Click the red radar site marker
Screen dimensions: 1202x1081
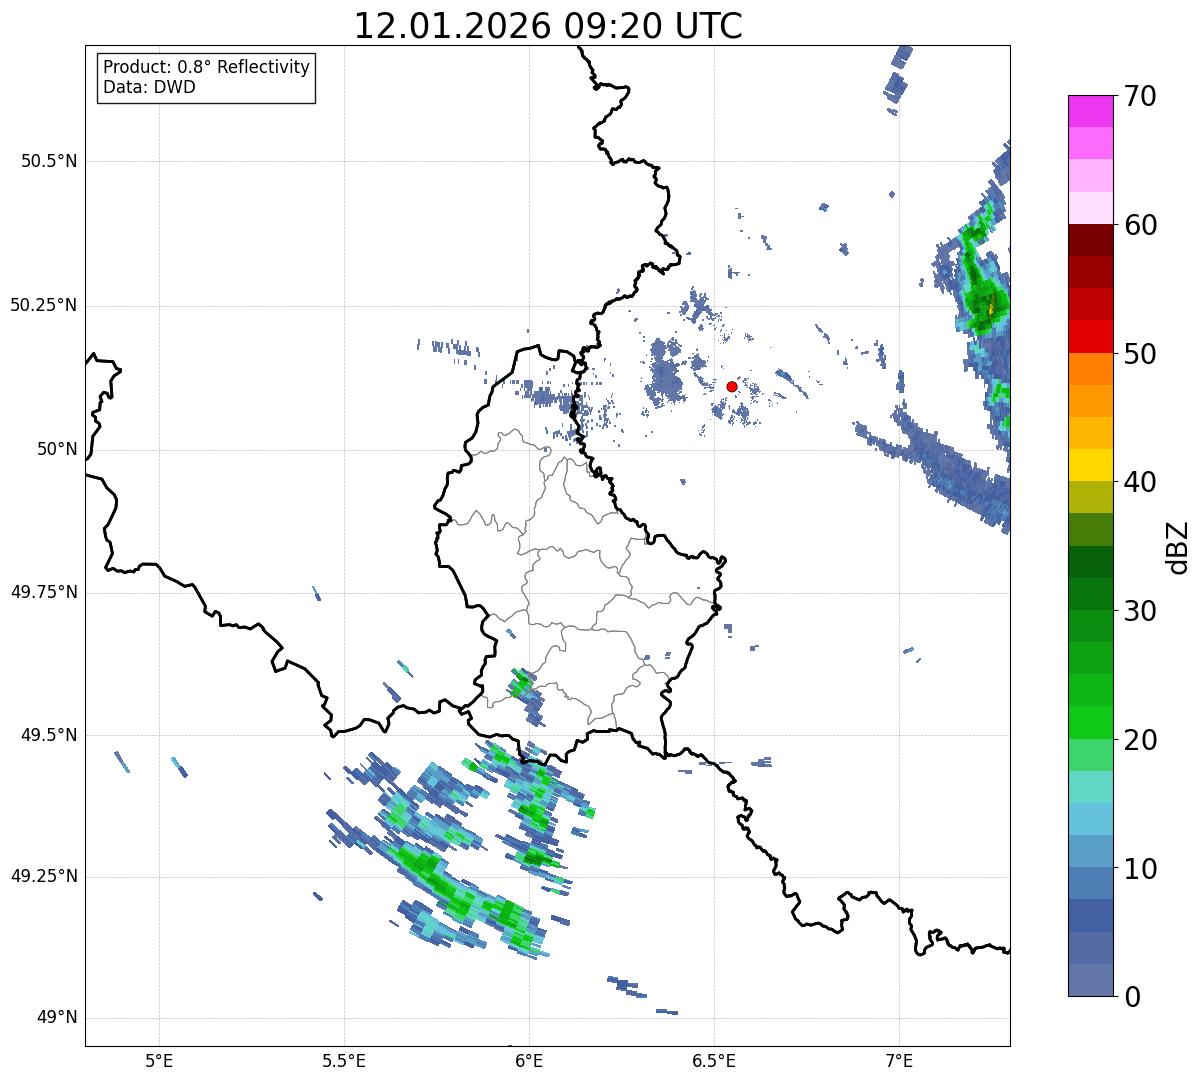pos(732,386)
